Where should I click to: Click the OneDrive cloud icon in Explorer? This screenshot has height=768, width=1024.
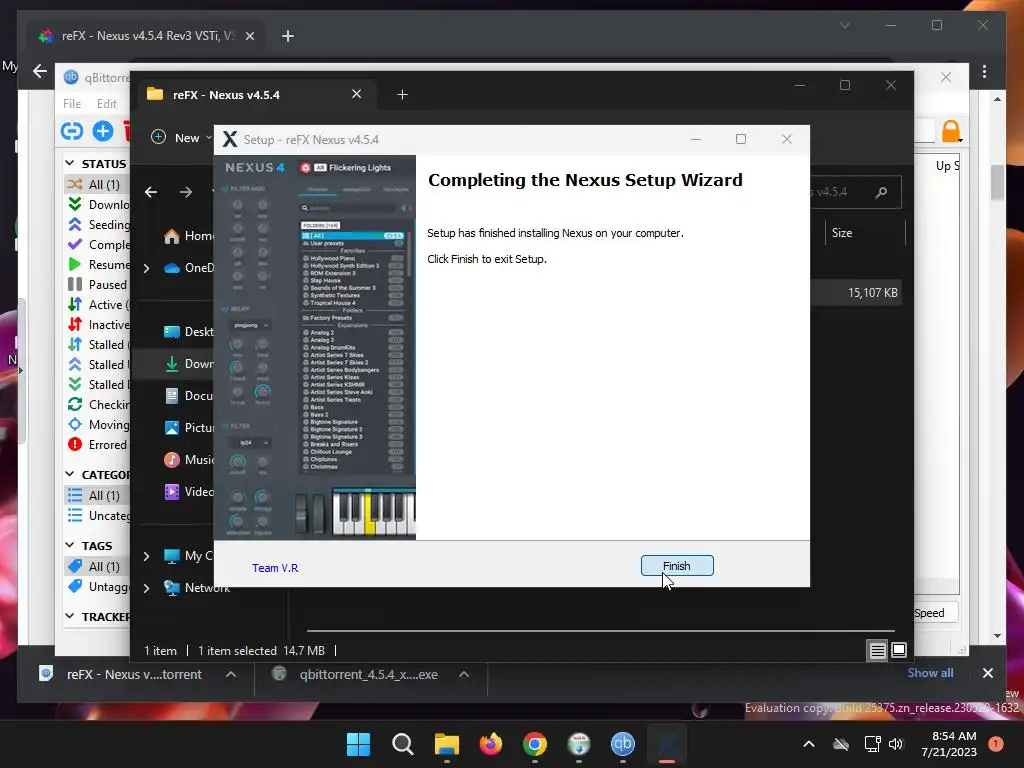172,268
